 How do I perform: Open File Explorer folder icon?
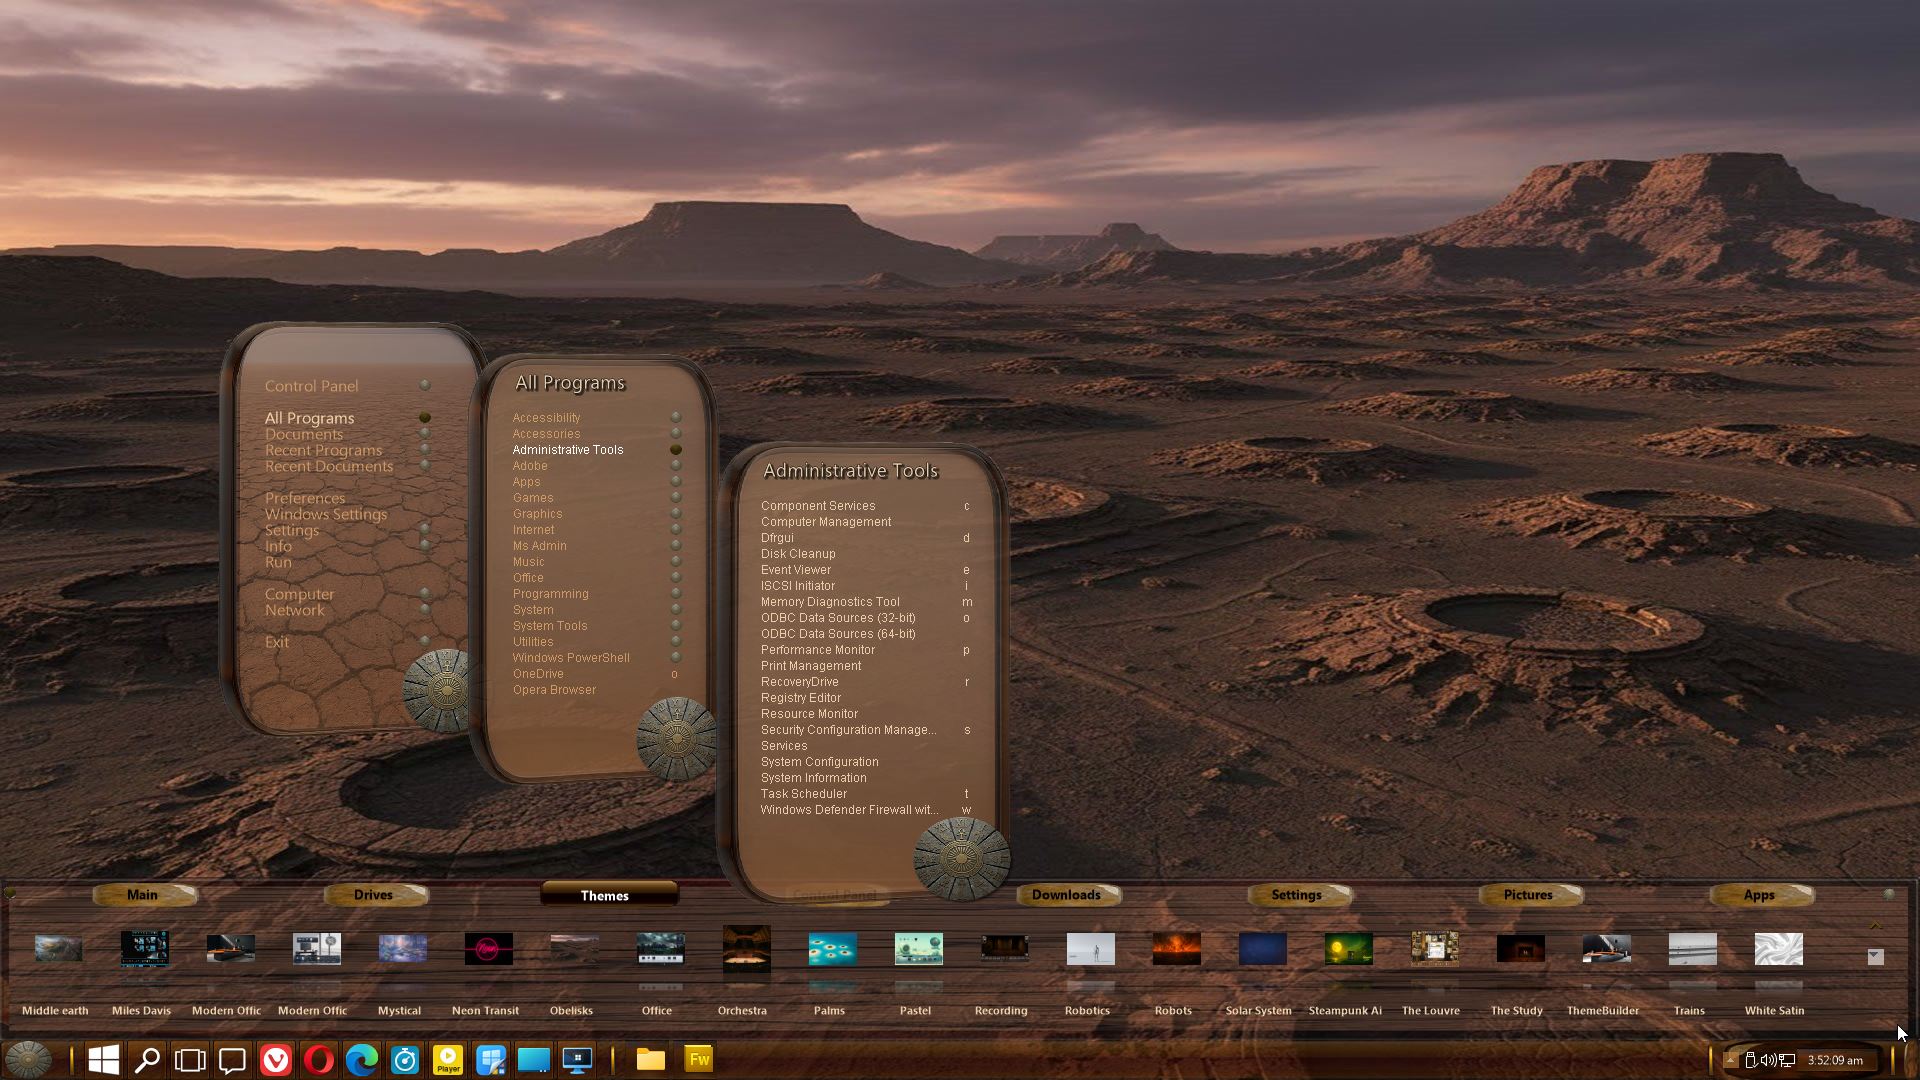point(651,1059)
